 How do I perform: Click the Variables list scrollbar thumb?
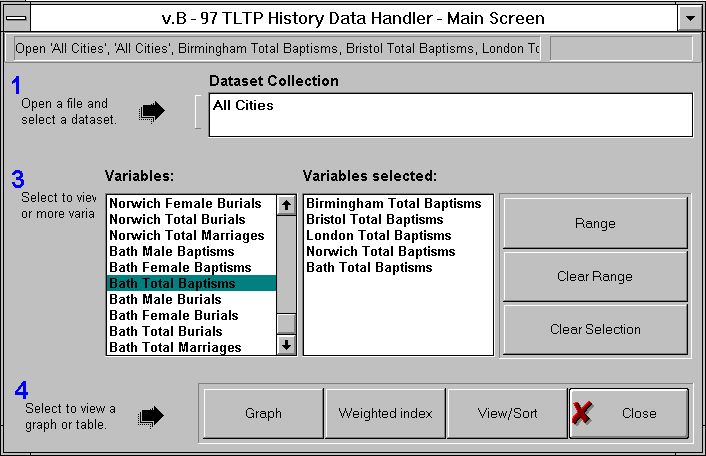point(287,323)
